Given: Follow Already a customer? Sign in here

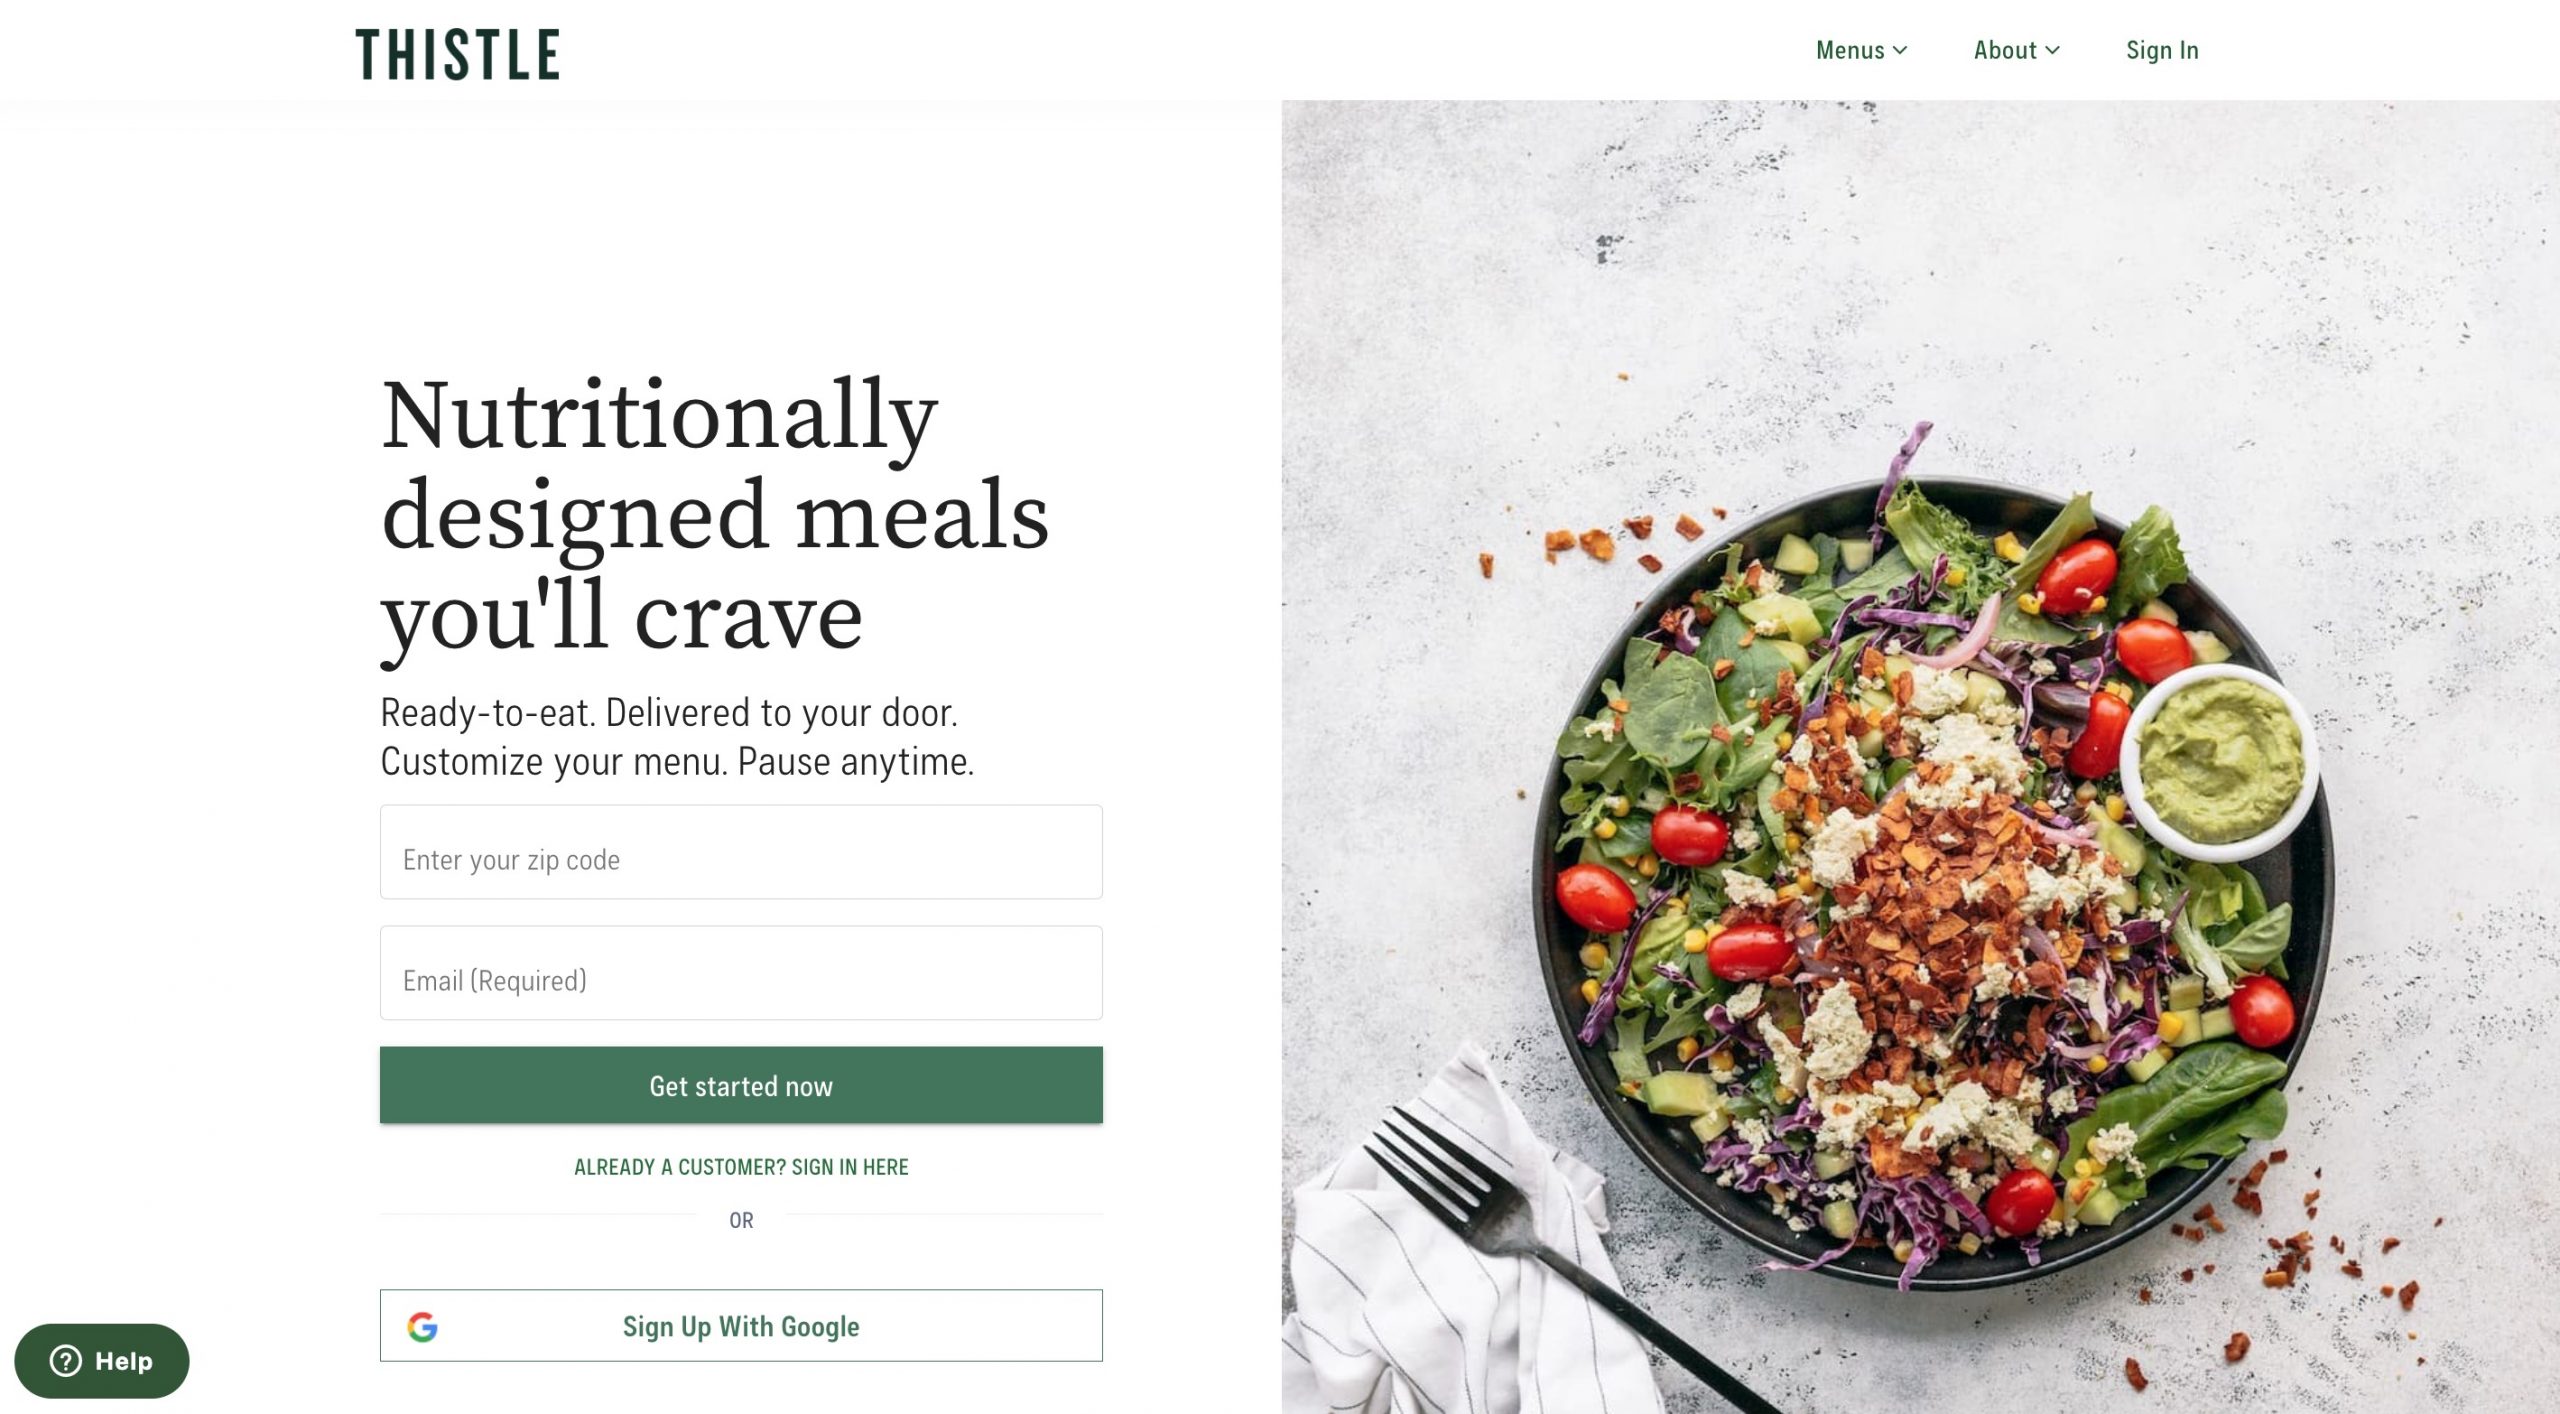Looking at the screenshot, I should pyautogui.click(x=741, y=1167).
